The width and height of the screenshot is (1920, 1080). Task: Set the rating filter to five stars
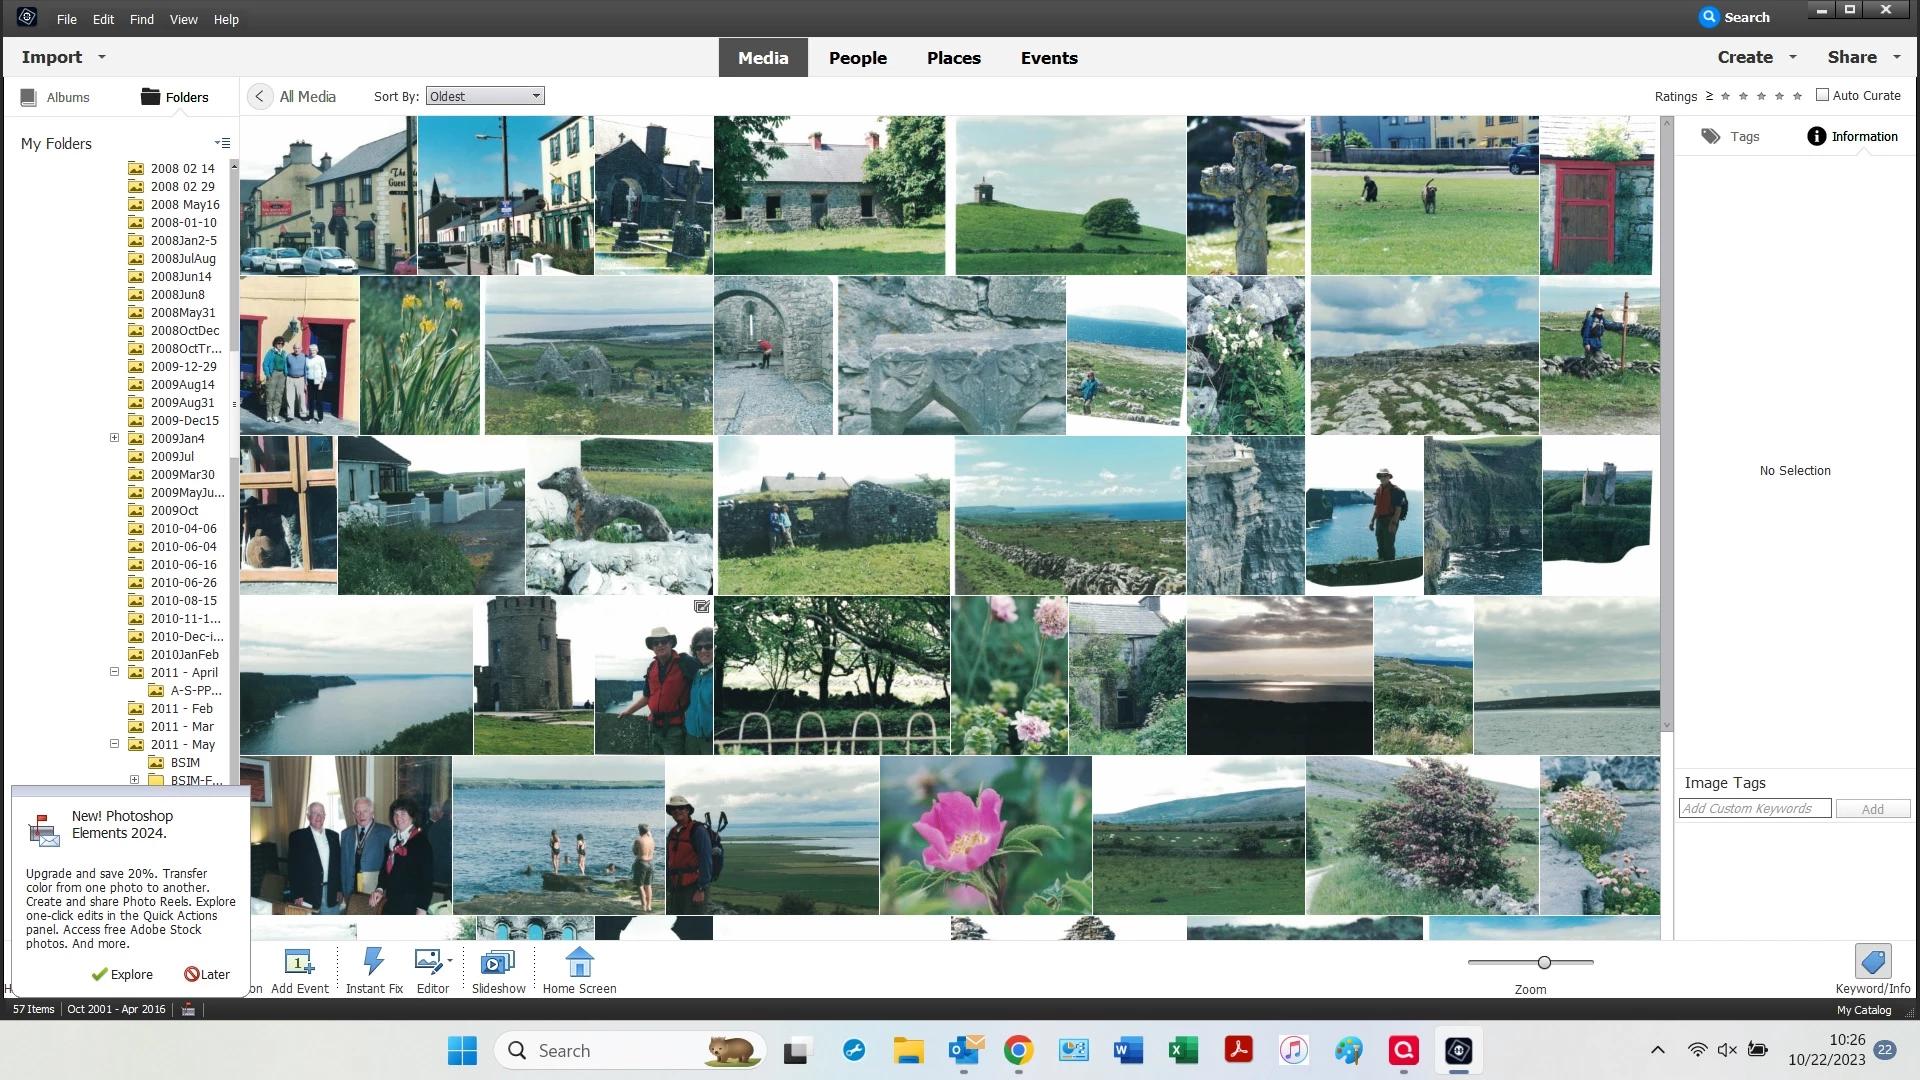click(x=1797, y=97)
